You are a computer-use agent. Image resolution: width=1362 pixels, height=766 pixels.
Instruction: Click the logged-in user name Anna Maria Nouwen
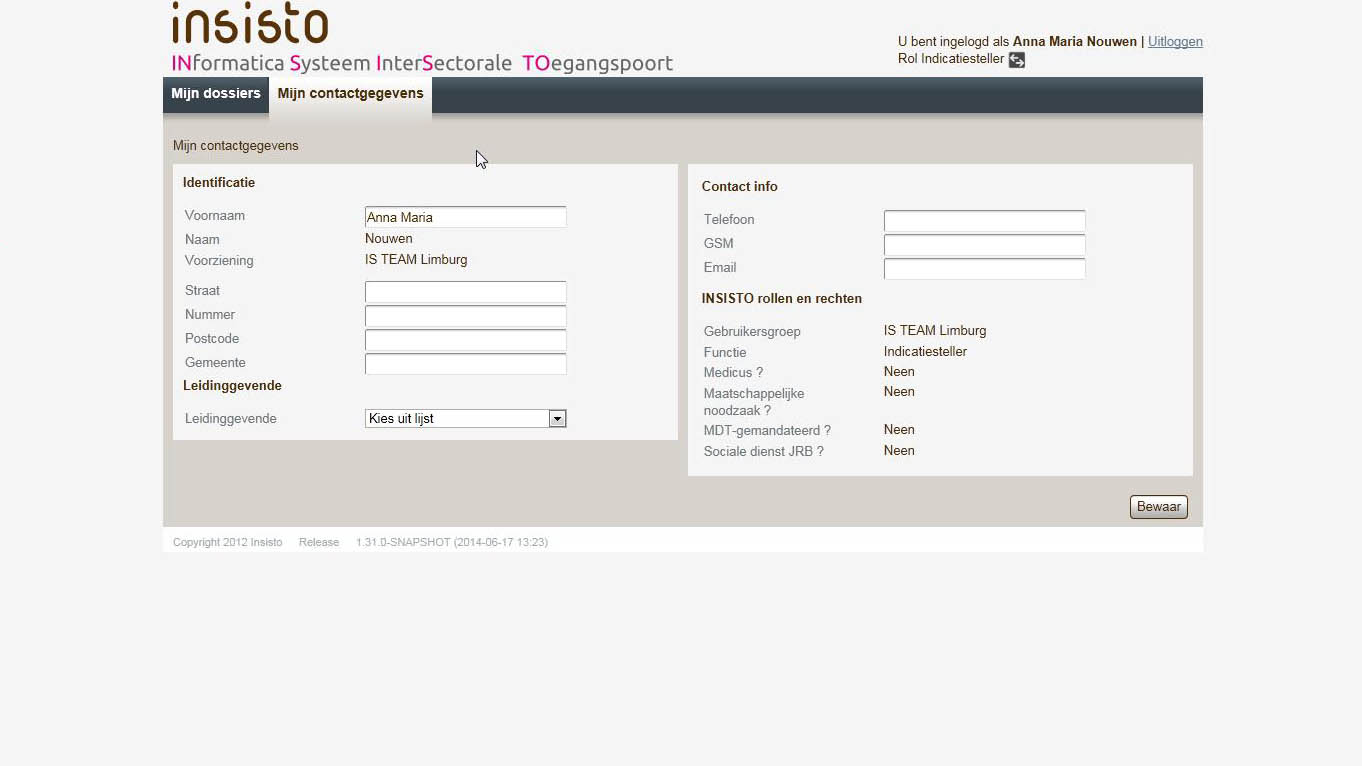point(1075,42)
